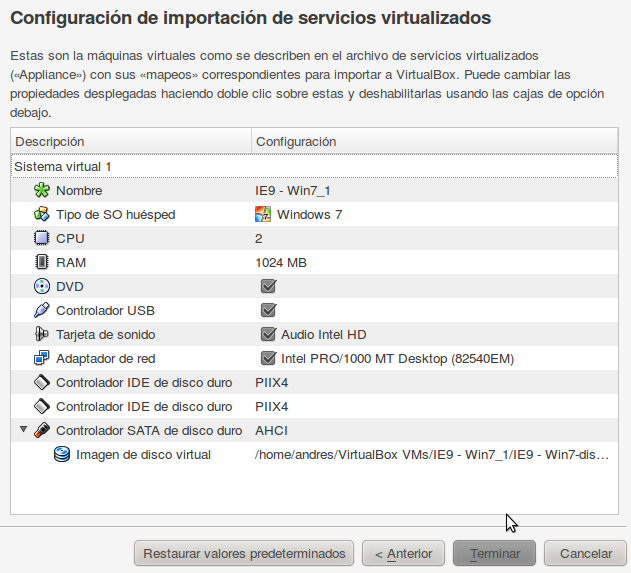Viewport: 631px width, 573px height.
Task: Select the Audio Intel HD text
Action: [x=324, y=334]
